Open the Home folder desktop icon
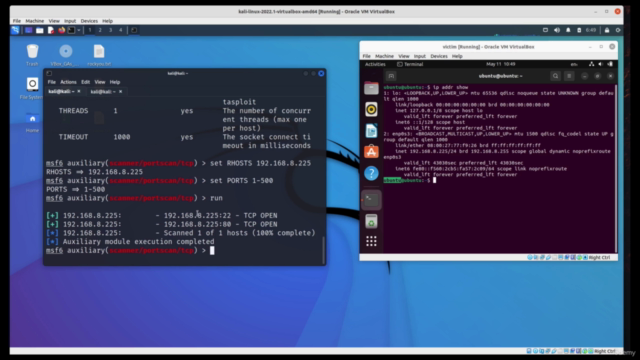Viewport: 640px width, 360px height. point(32,122)
